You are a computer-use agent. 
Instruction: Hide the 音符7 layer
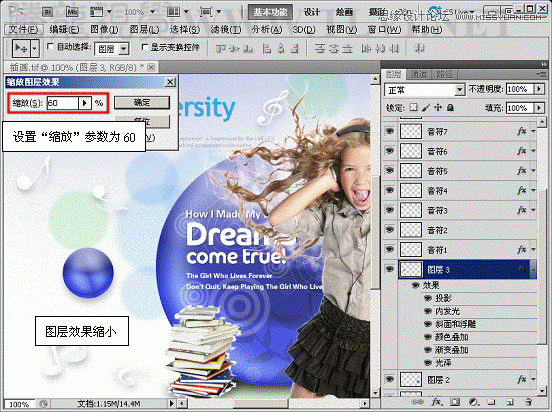[389, 131]
